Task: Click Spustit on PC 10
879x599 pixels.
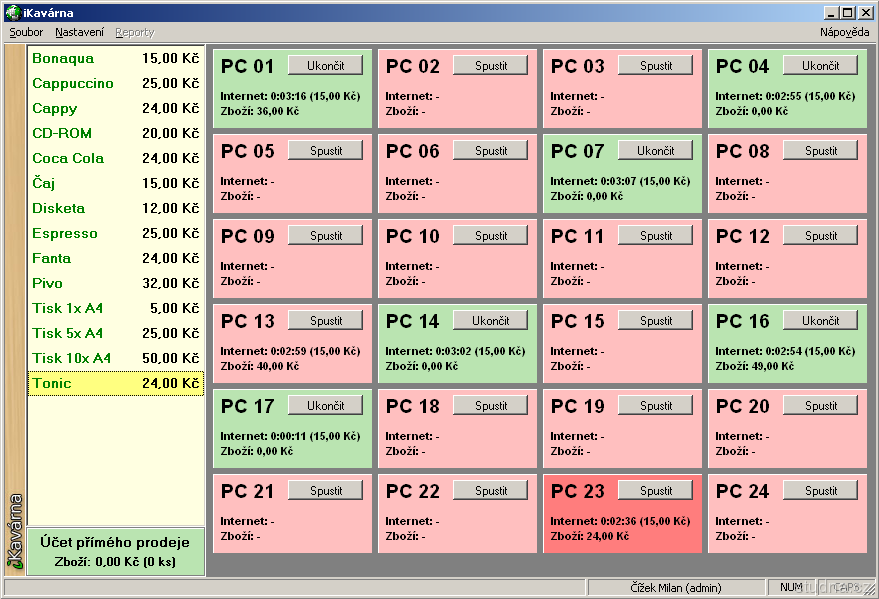Action: (x=491, y=236)
